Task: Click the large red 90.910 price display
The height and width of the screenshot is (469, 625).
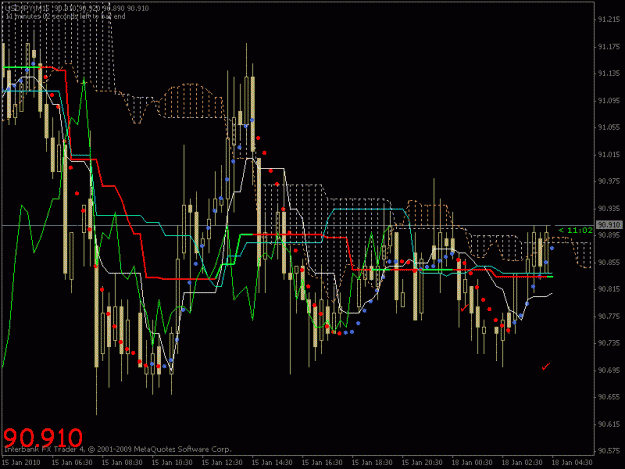Action: point(43,437)
